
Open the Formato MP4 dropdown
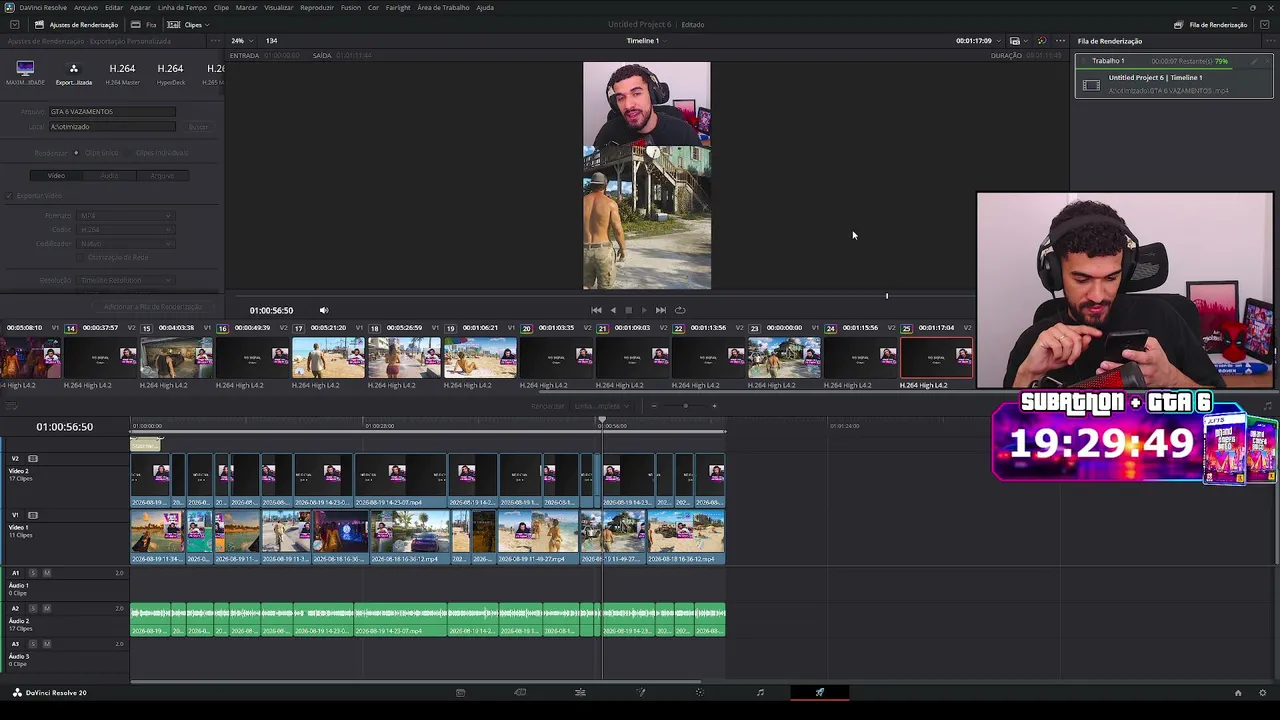point(126,216)
